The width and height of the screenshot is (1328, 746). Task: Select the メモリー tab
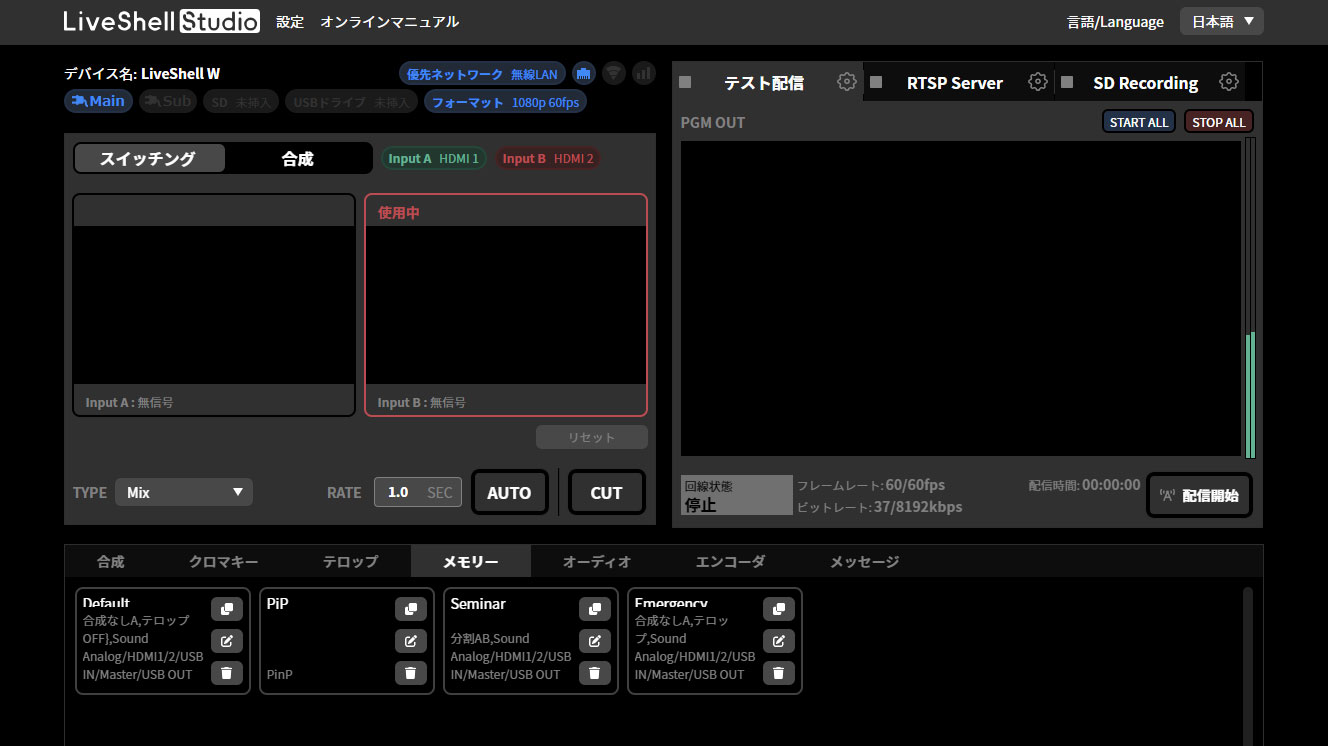471,562
